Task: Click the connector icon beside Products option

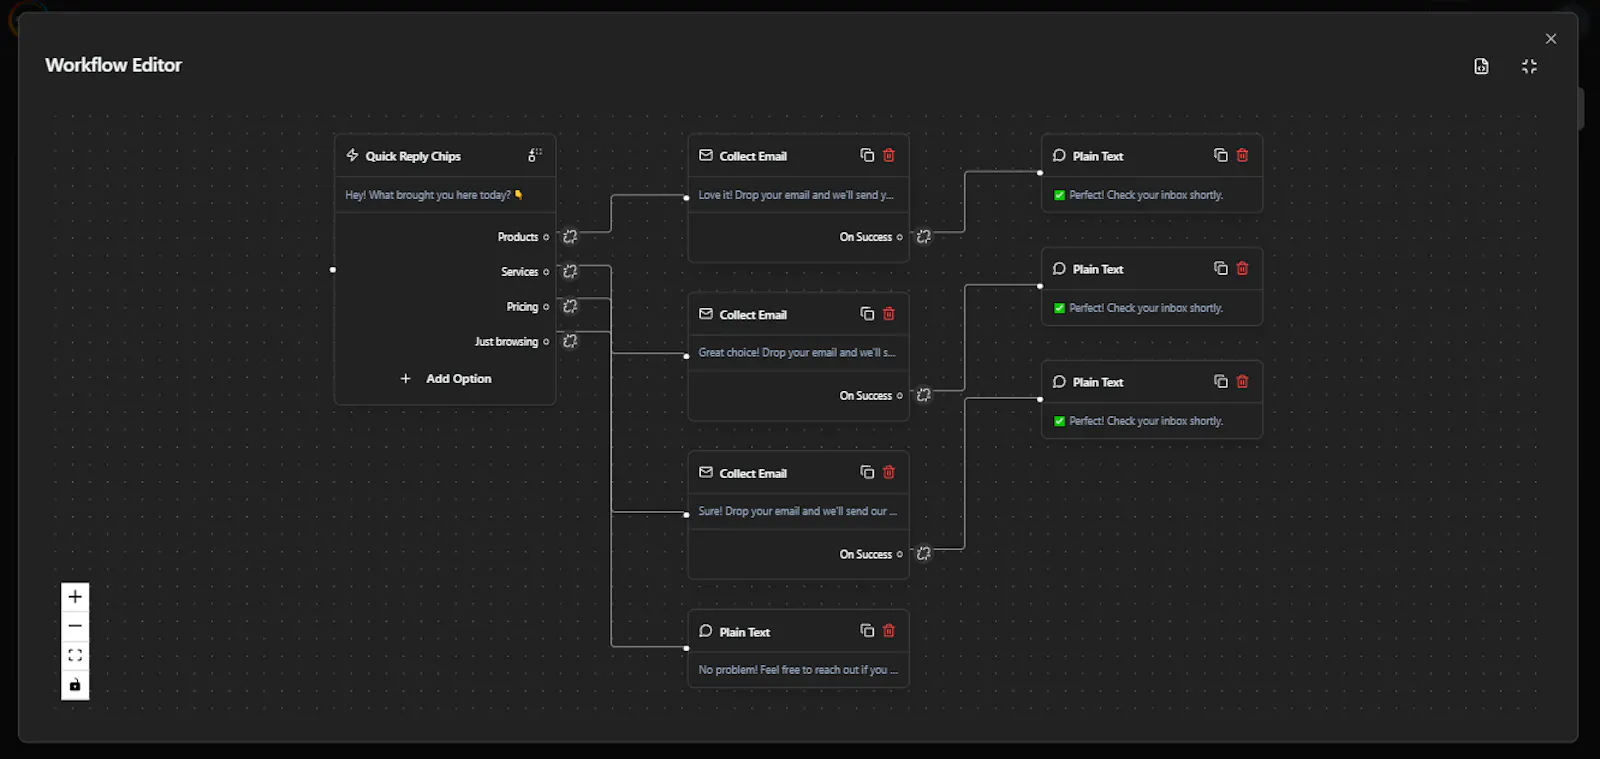Action: click(x=570, y=237)
